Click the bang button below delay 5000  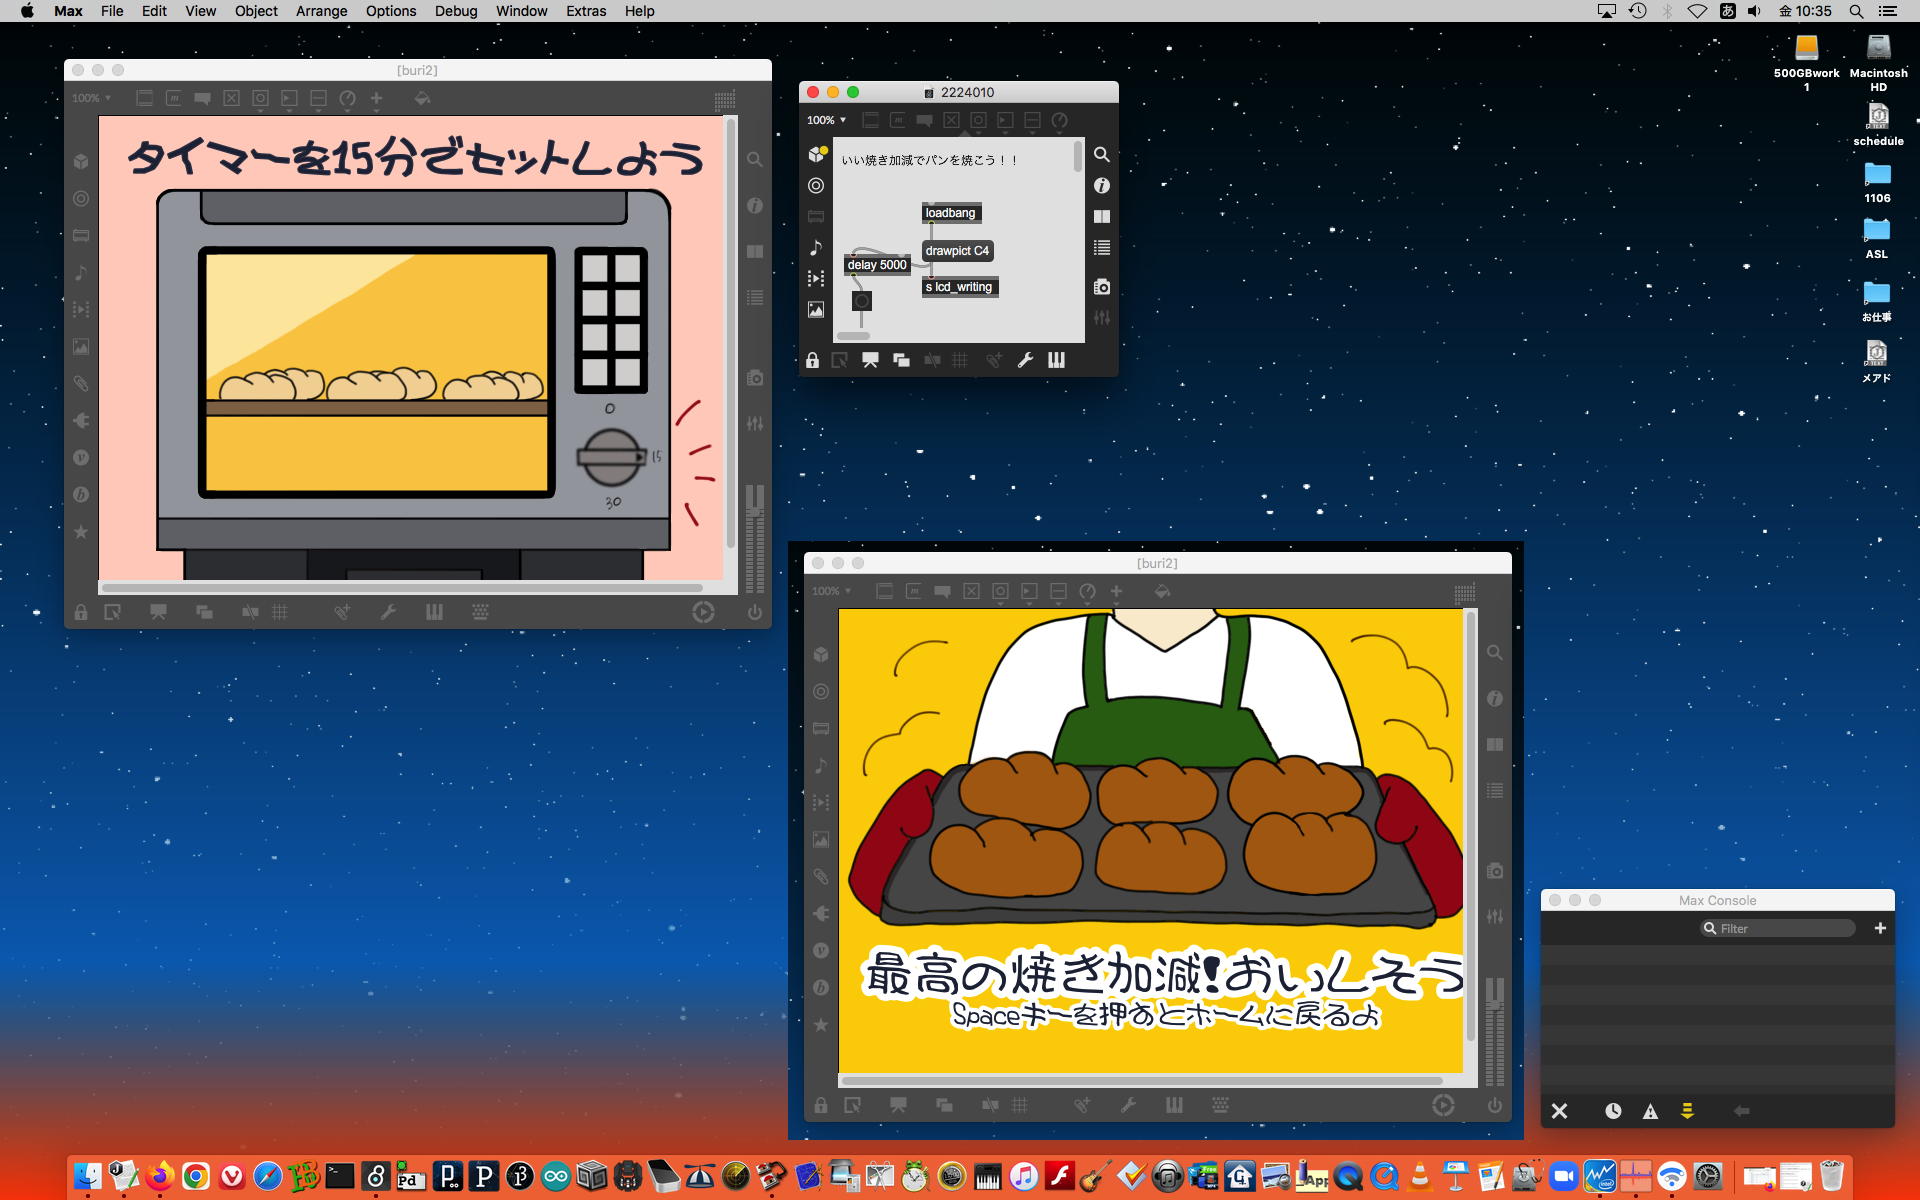[x=861, y=301]
